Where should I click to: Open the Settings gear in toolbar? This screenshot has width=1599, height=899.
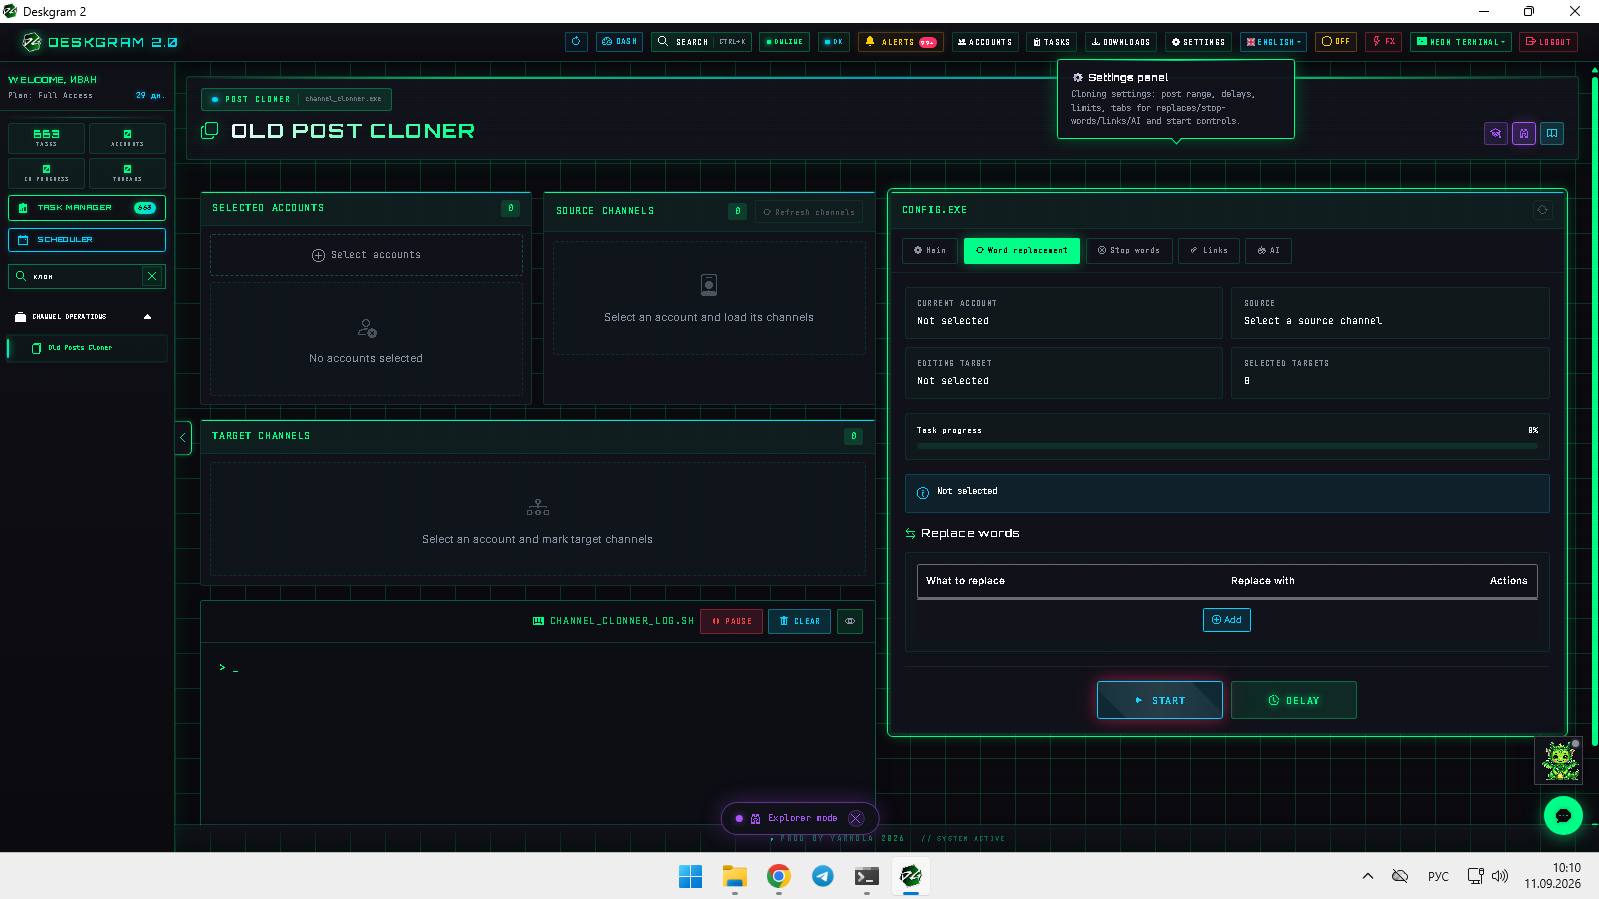pyautogui.click(x=1198, y=42)
